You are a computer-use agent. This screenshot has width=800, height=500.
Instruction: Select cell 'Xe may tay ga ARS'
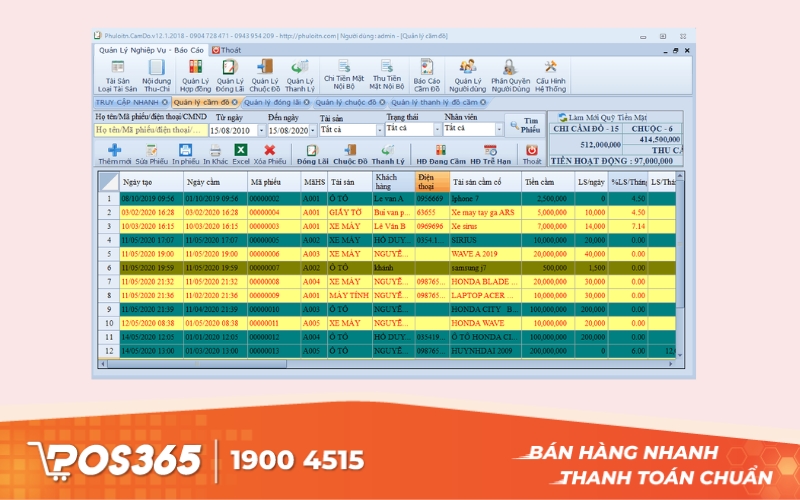(485, 212)
